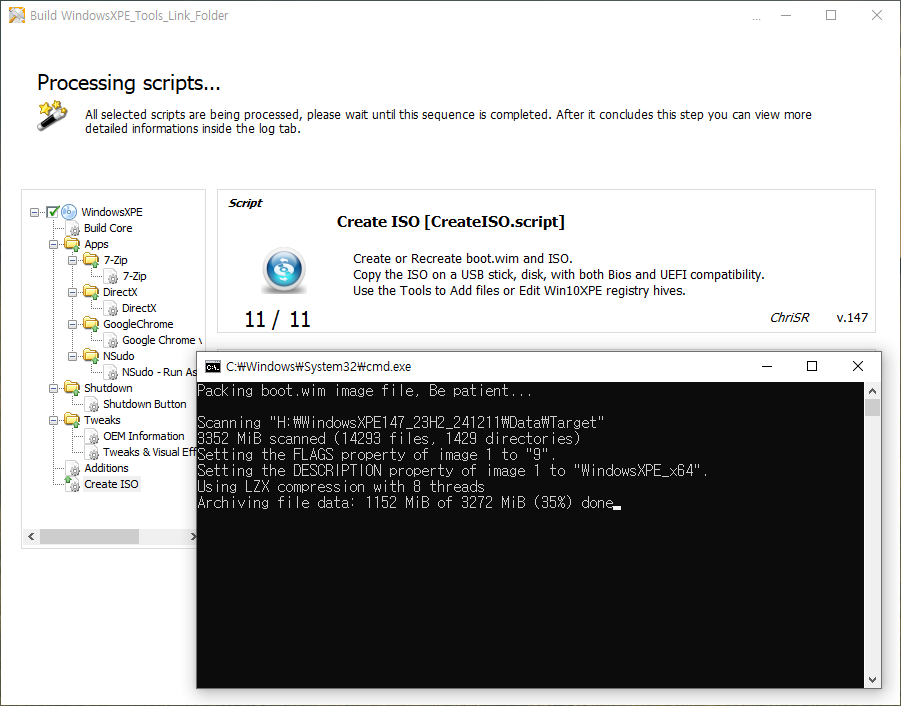
Task: Select the Tweaks & Visual Effects item
Action: (149, 453)
